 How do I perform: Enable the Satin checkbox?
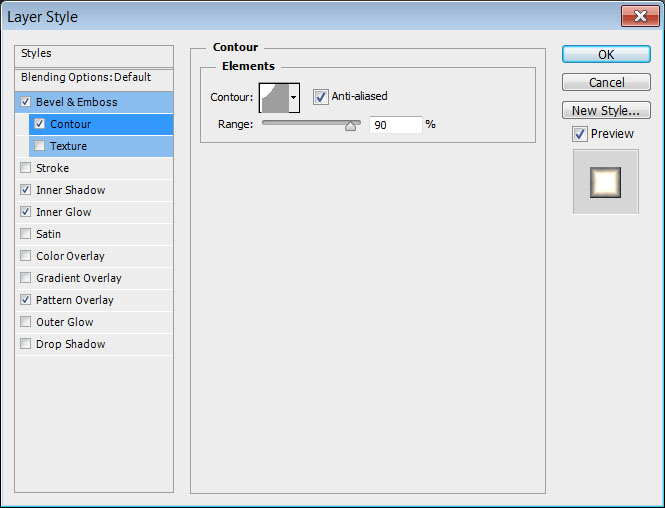[x=25, y=234]
